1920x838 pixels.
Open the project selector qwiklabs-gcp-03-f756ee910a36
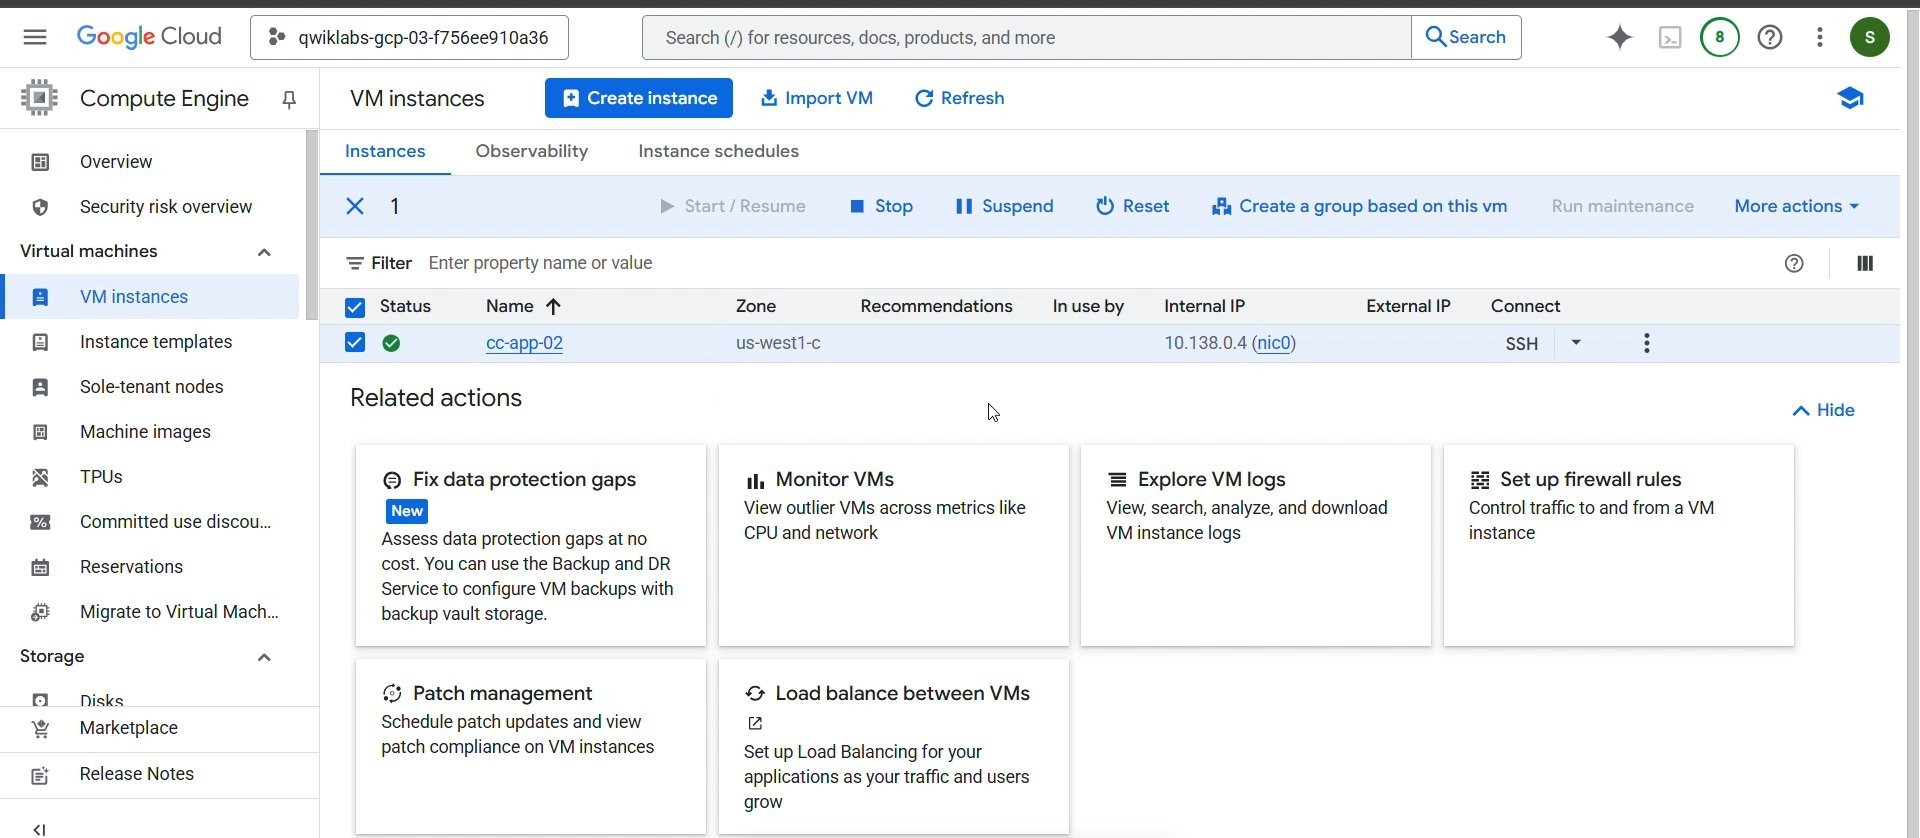click(x=409, y=37)
